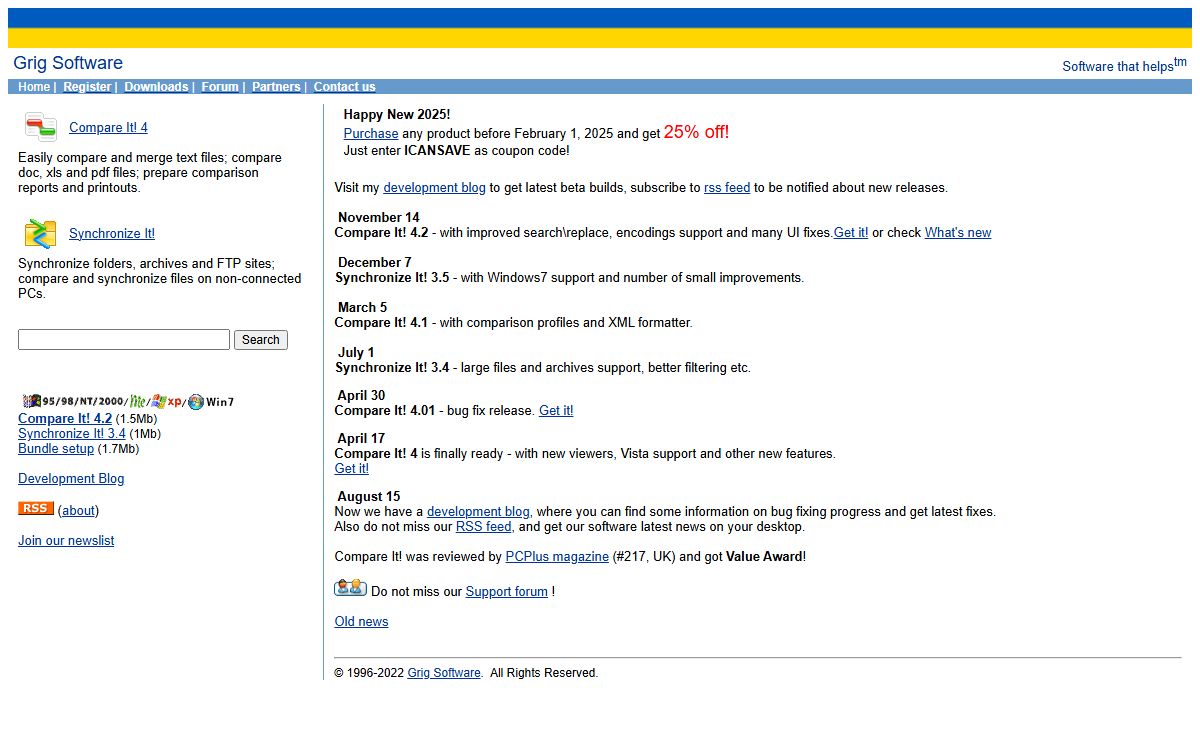Viewport: 1200px width, 740px height.
Task: Click the November 14 date heading
Action: (x=379, y=218)
